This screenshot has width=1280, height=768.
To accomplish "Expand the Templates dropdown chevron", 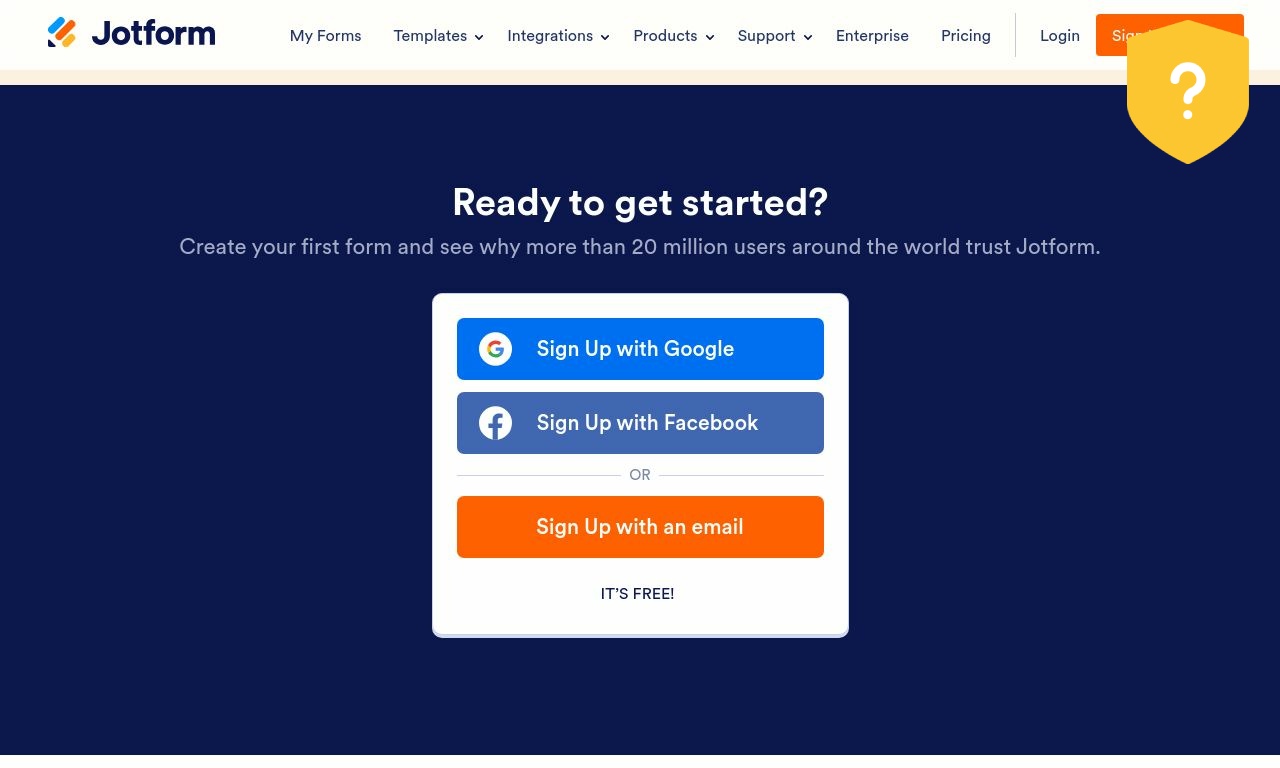I will pyautogui.click(x=479, y=37).
